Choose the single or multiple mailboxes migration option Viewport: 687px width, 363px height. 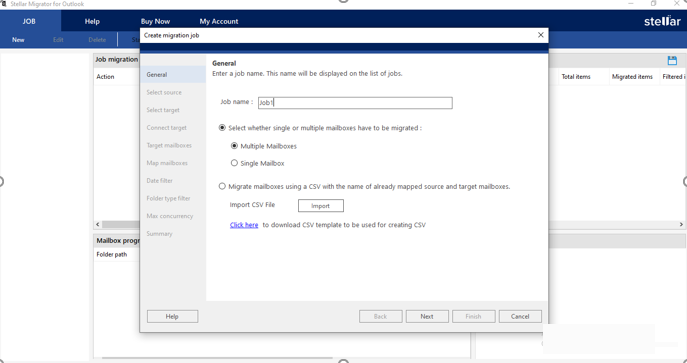[222, 128]
